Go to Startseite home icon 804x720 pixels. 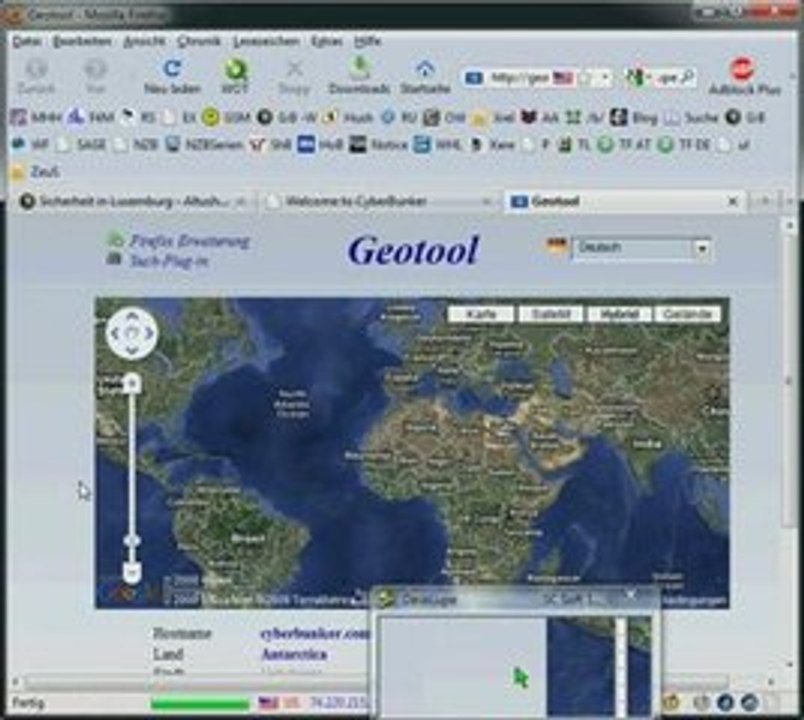tap(425, 68)
